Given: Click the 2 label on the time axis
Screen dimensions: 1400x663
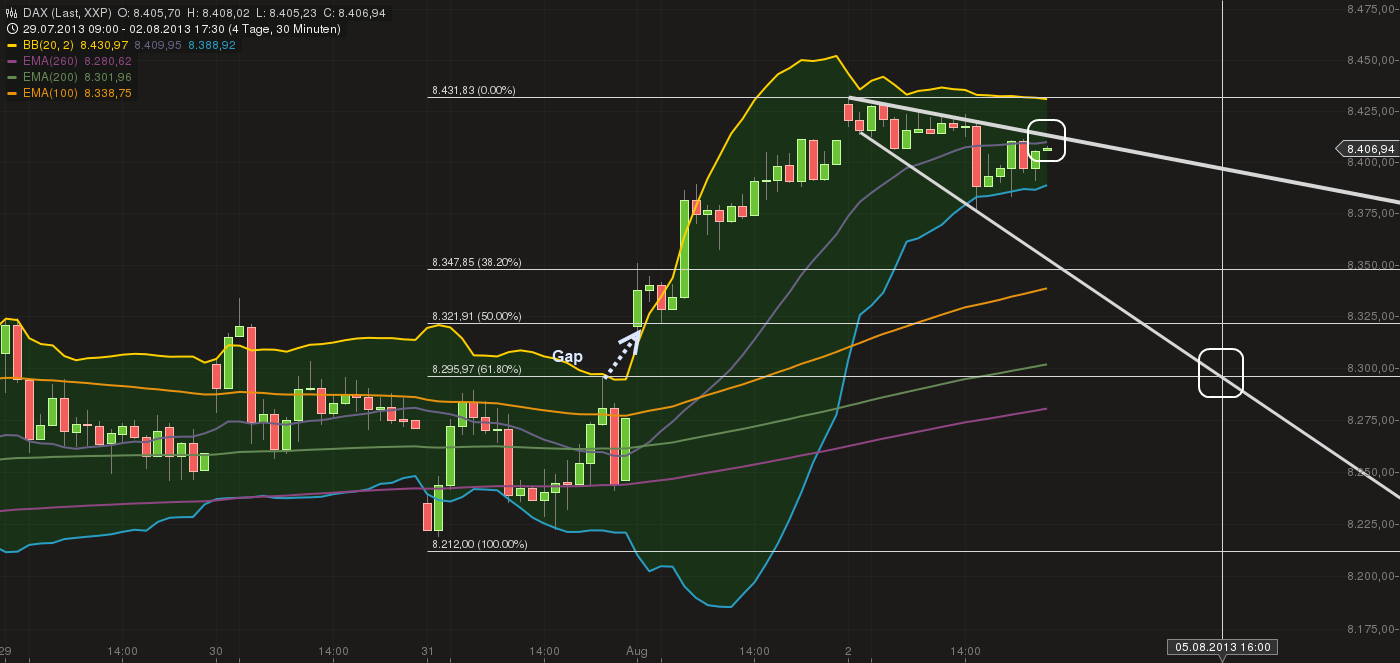Looking at the screenshot, I should [x=849, y=650].
